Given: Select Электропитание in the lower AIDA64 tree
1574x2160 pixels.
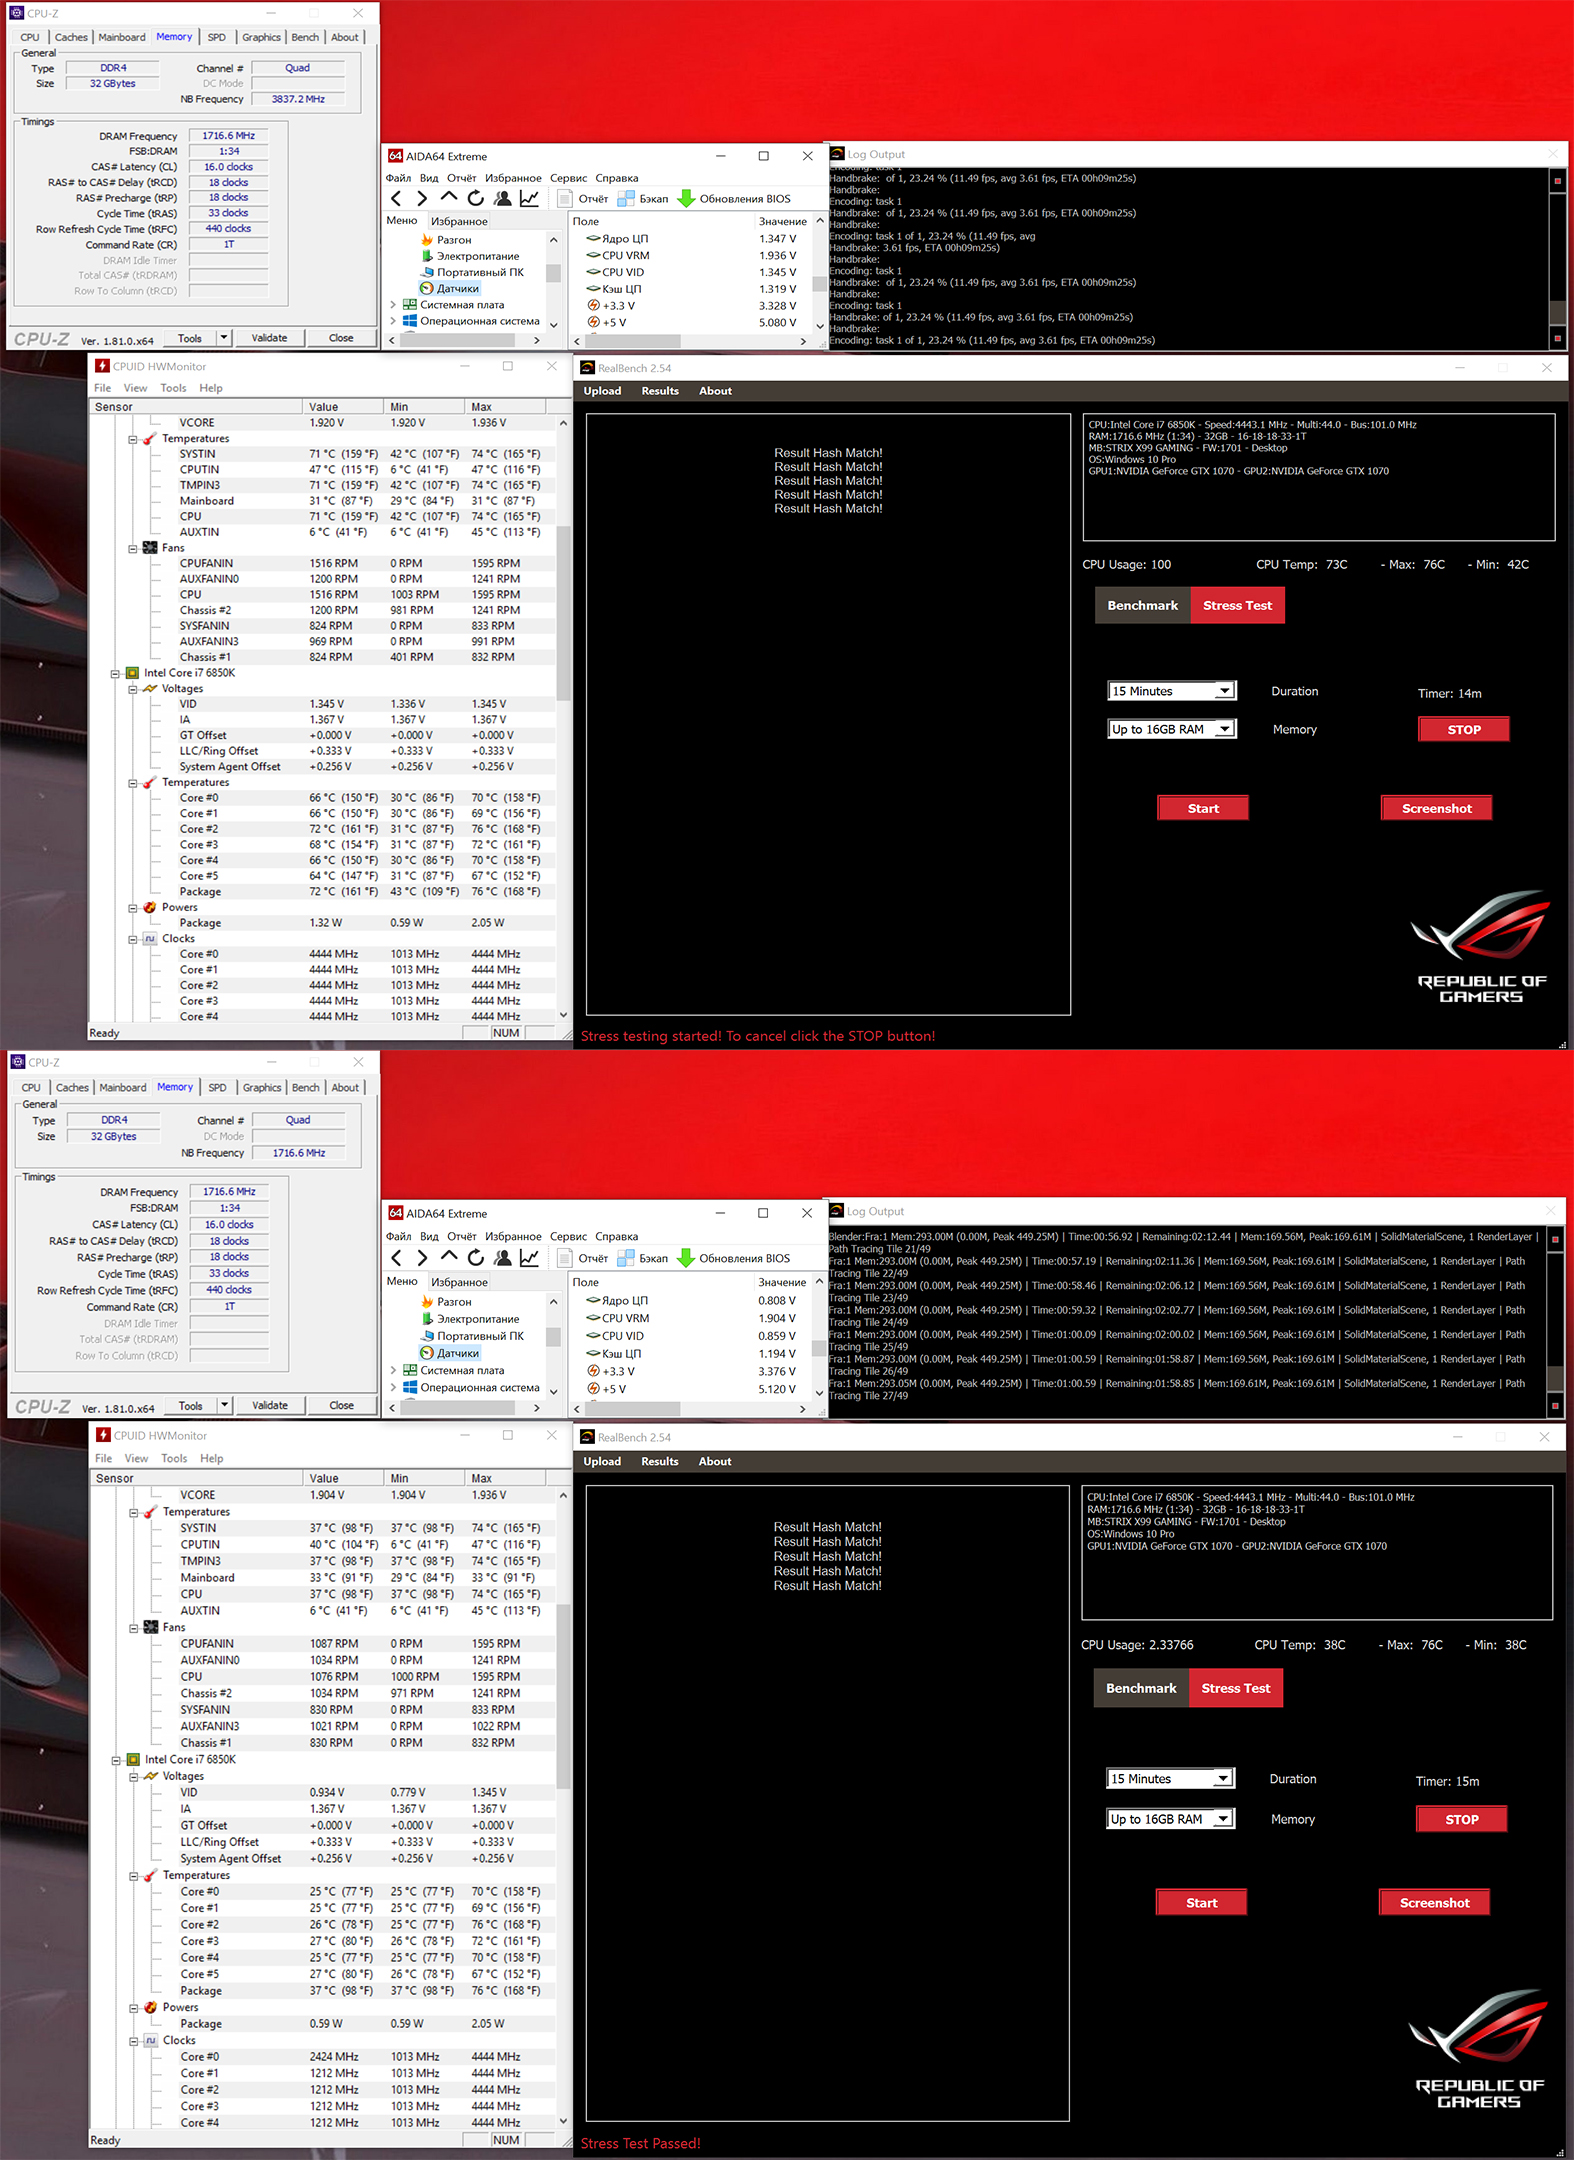Looking at the screenshot, I should pyautogui.click(x=477, y=1319).
